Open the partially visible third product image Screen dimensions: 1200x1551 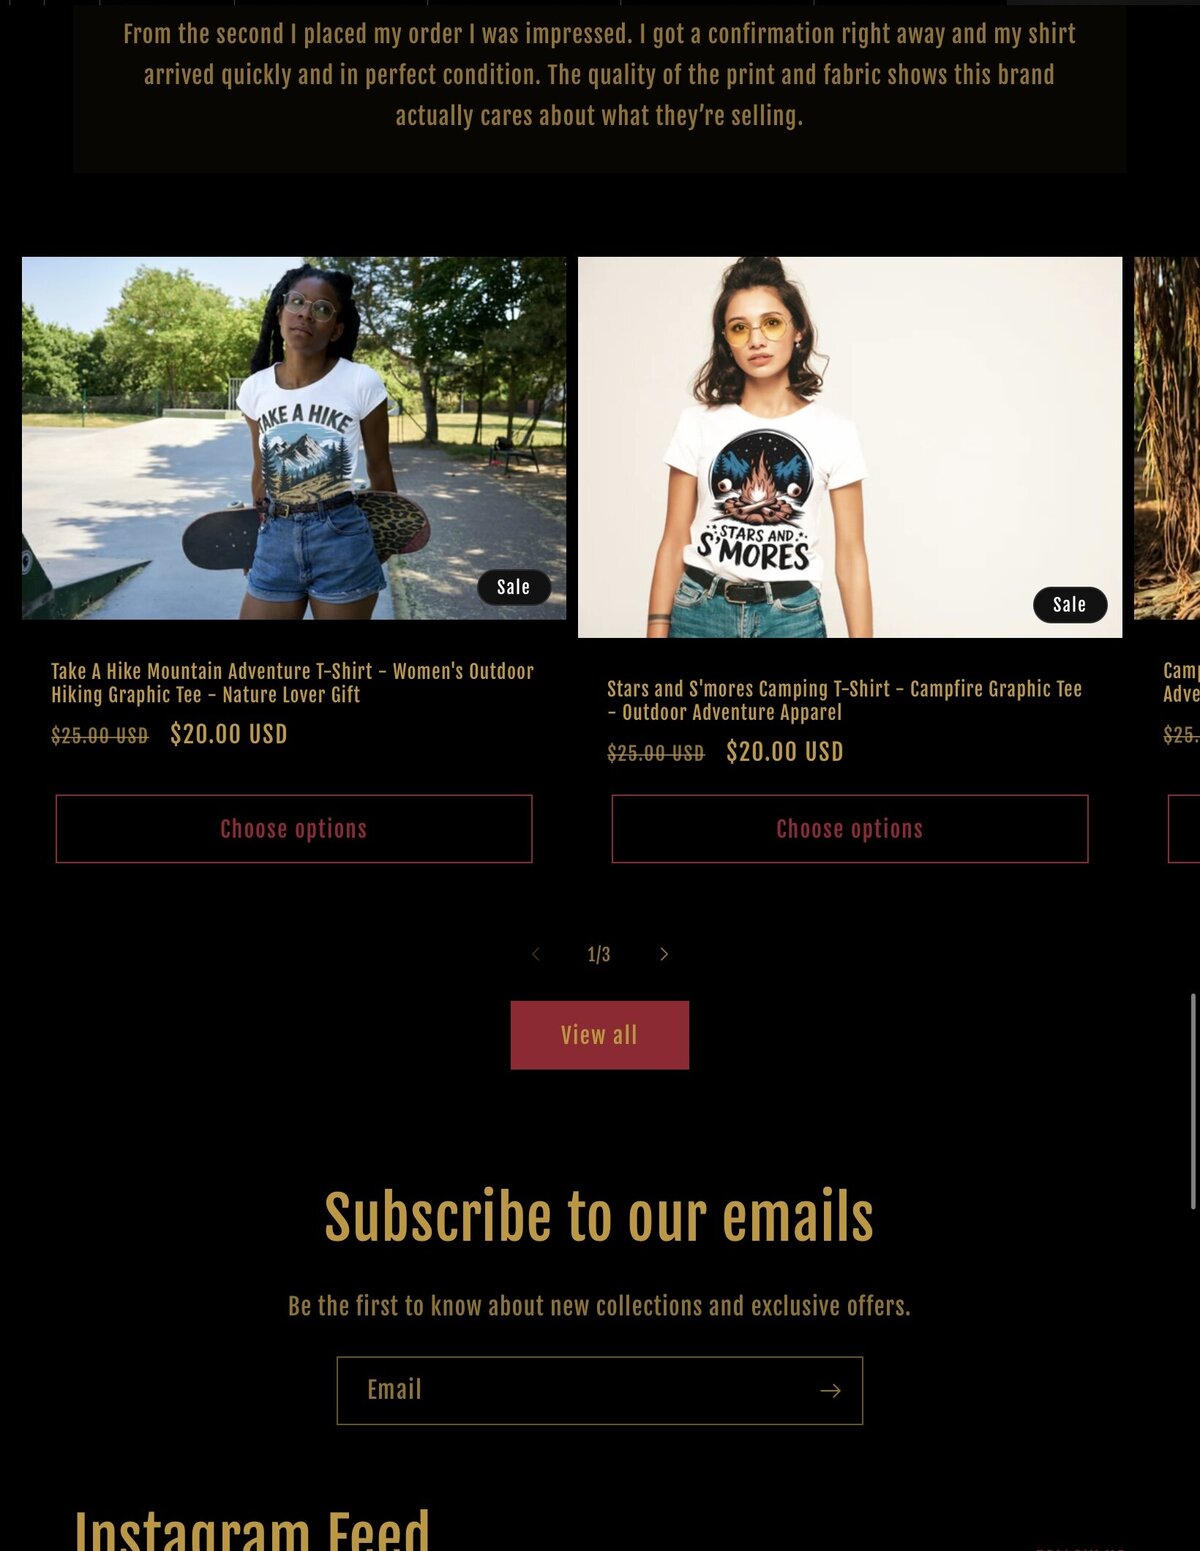coord(1167,438)
